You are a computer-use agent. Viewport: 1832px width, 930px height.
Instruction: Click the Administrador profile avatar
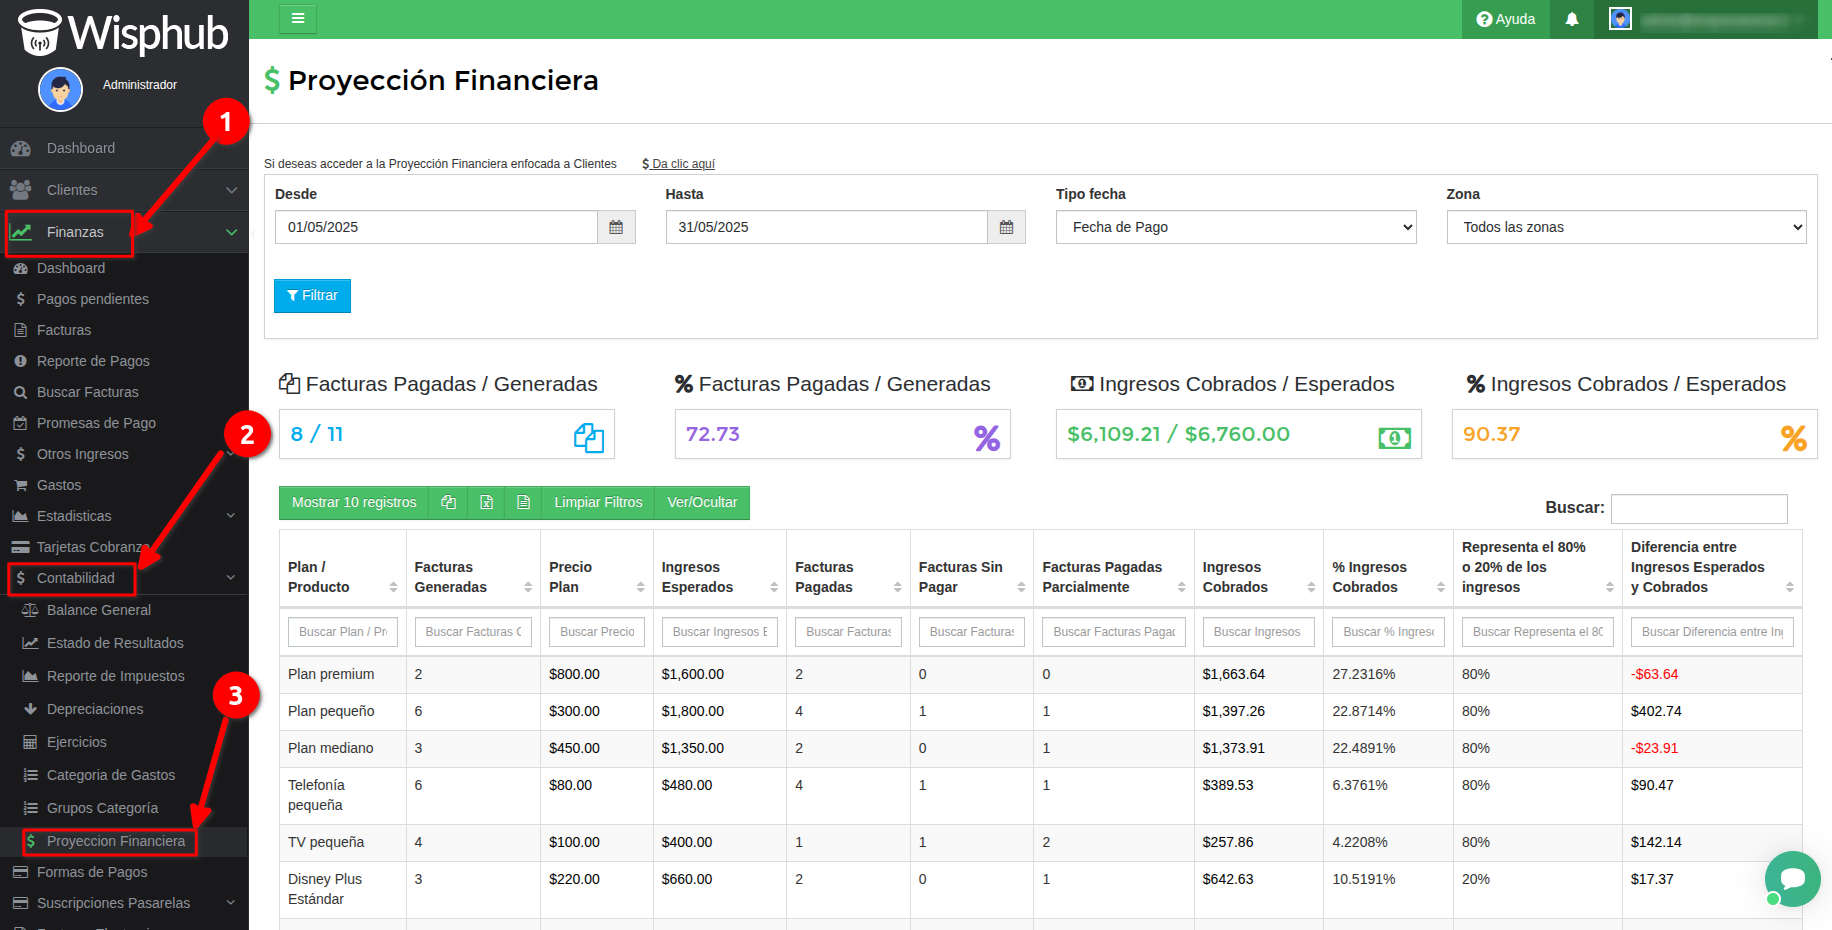click(60, 90)
